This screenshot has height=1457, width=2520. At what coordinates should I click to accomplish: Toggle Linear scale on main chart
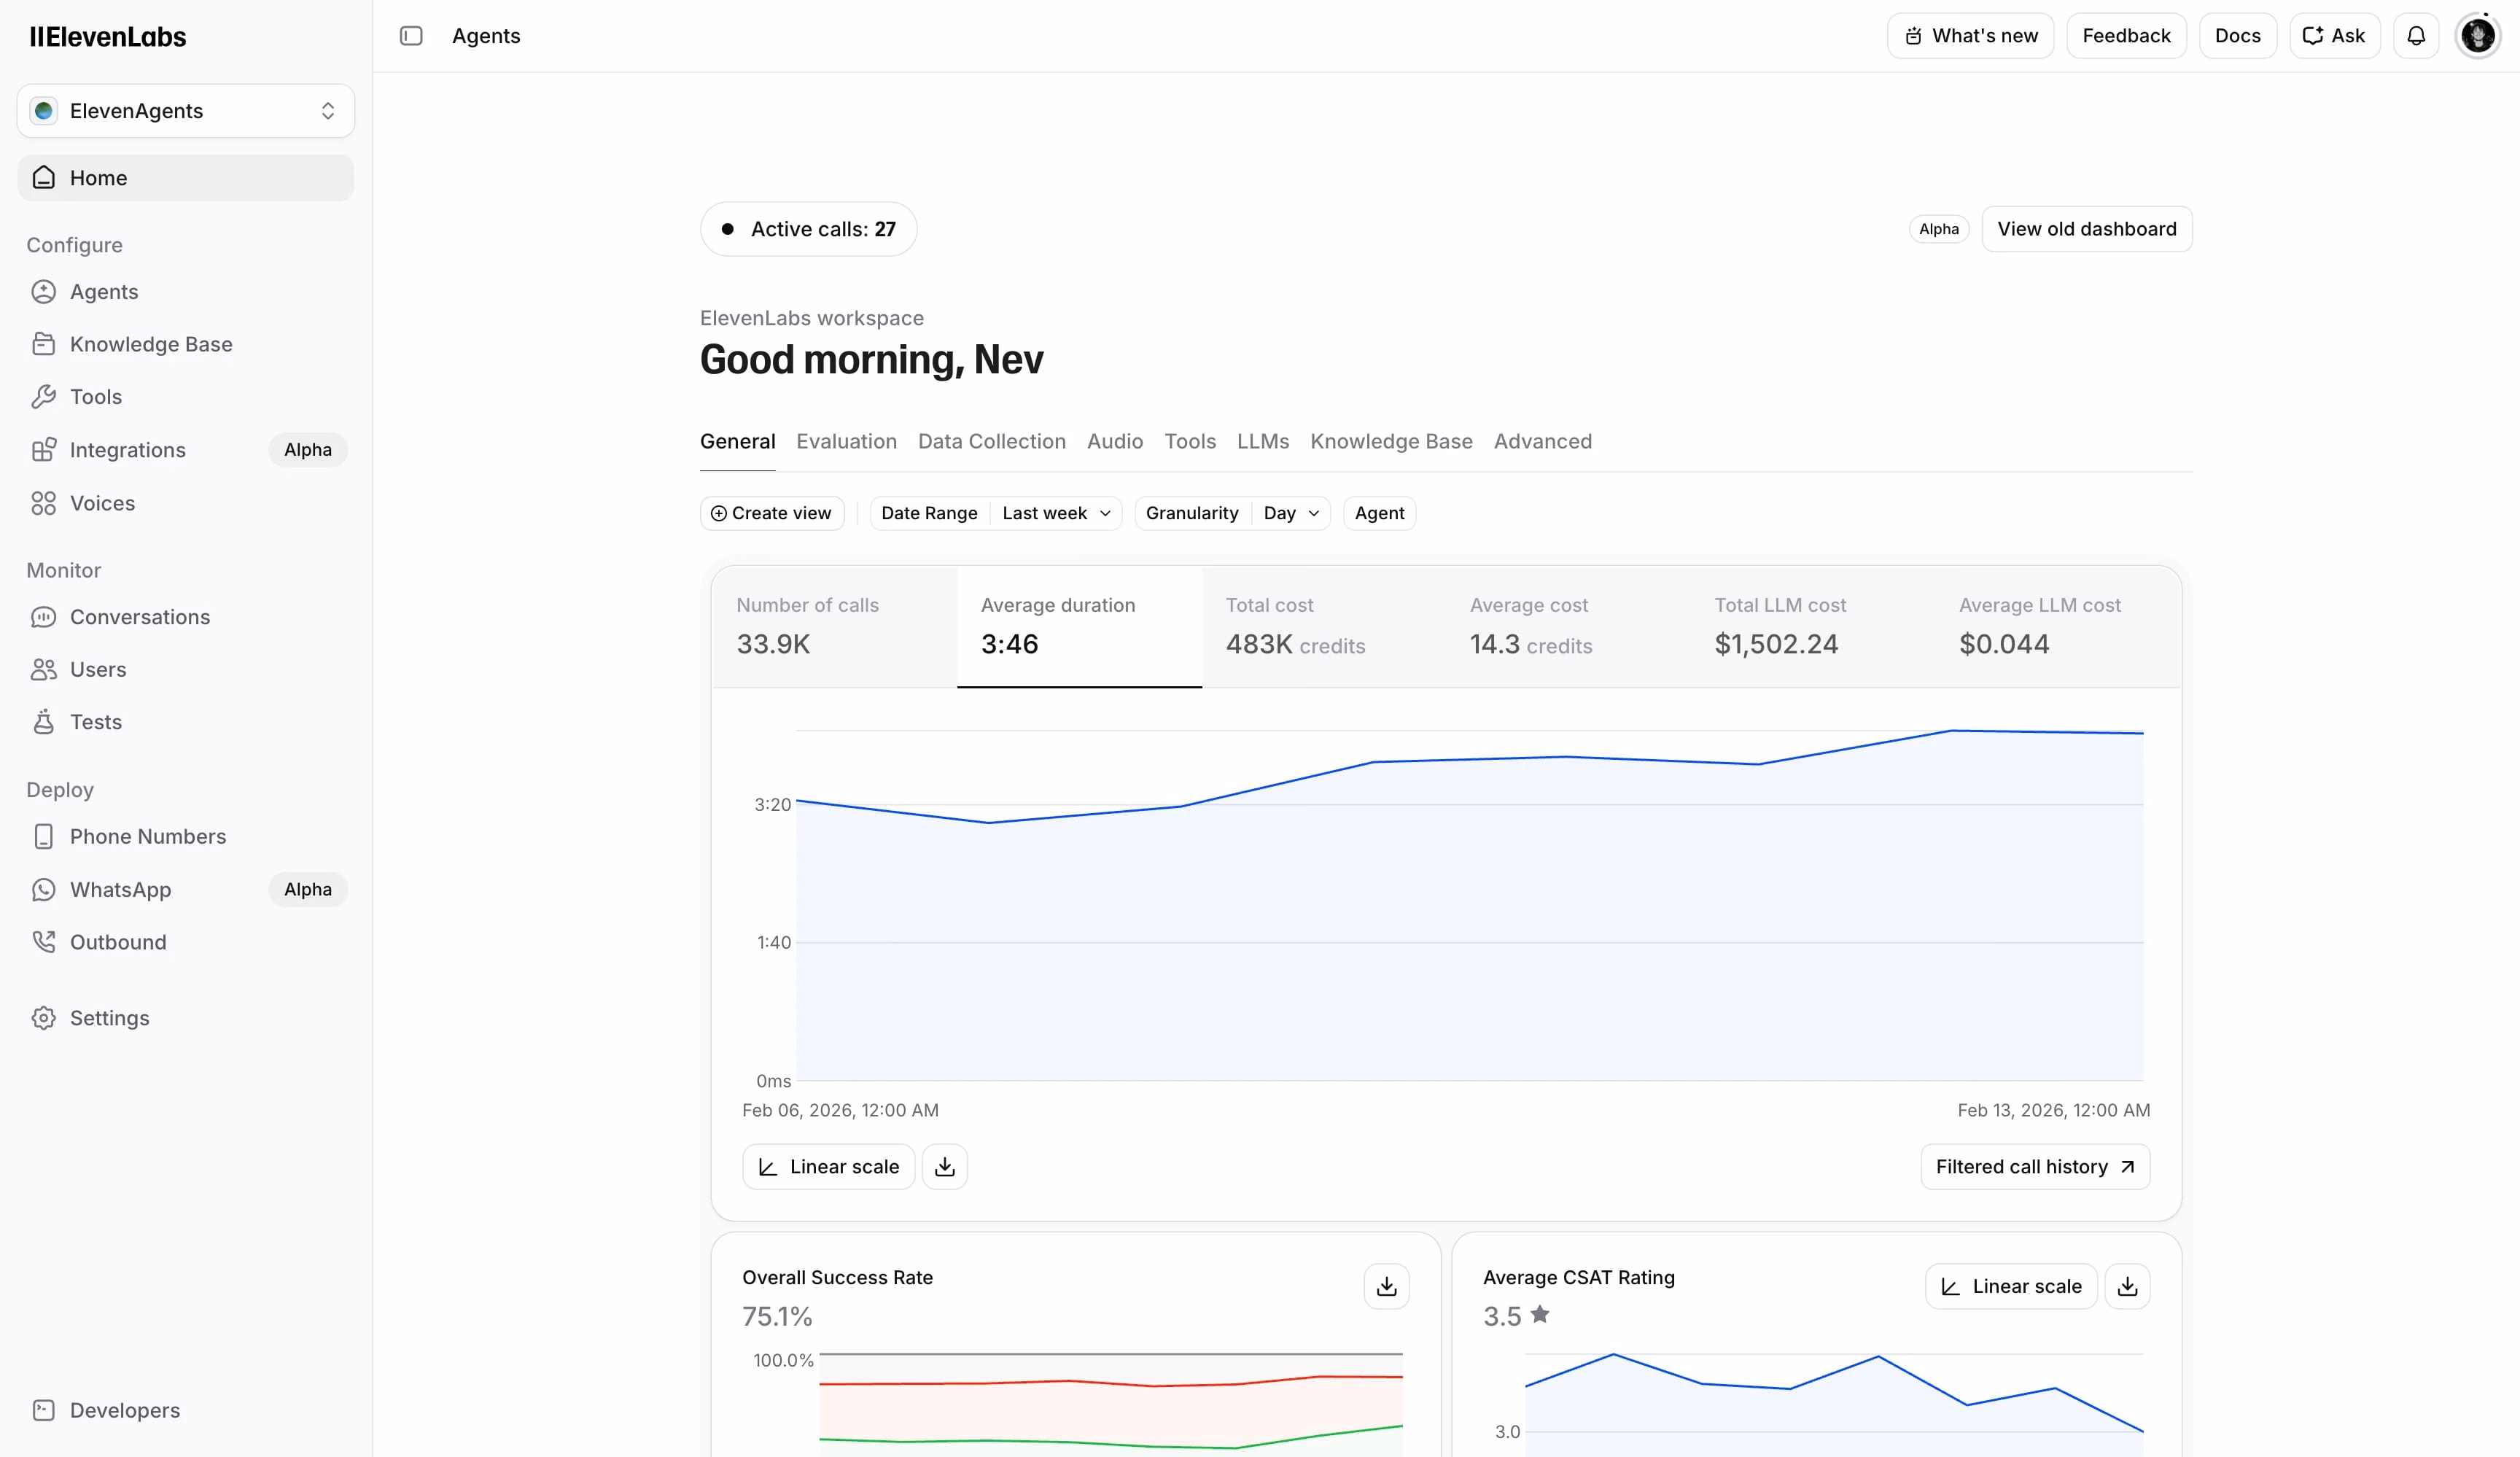click(x=828, y=1167)
